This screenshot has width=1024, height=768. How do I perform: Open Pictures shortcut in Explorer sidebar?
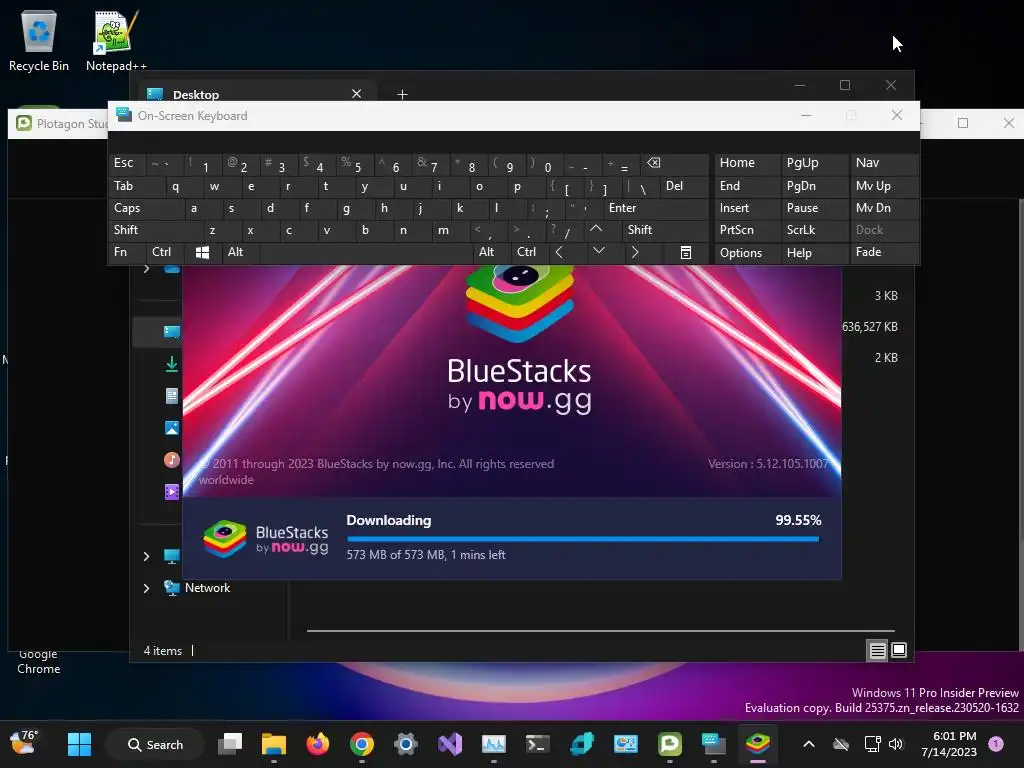172,428
